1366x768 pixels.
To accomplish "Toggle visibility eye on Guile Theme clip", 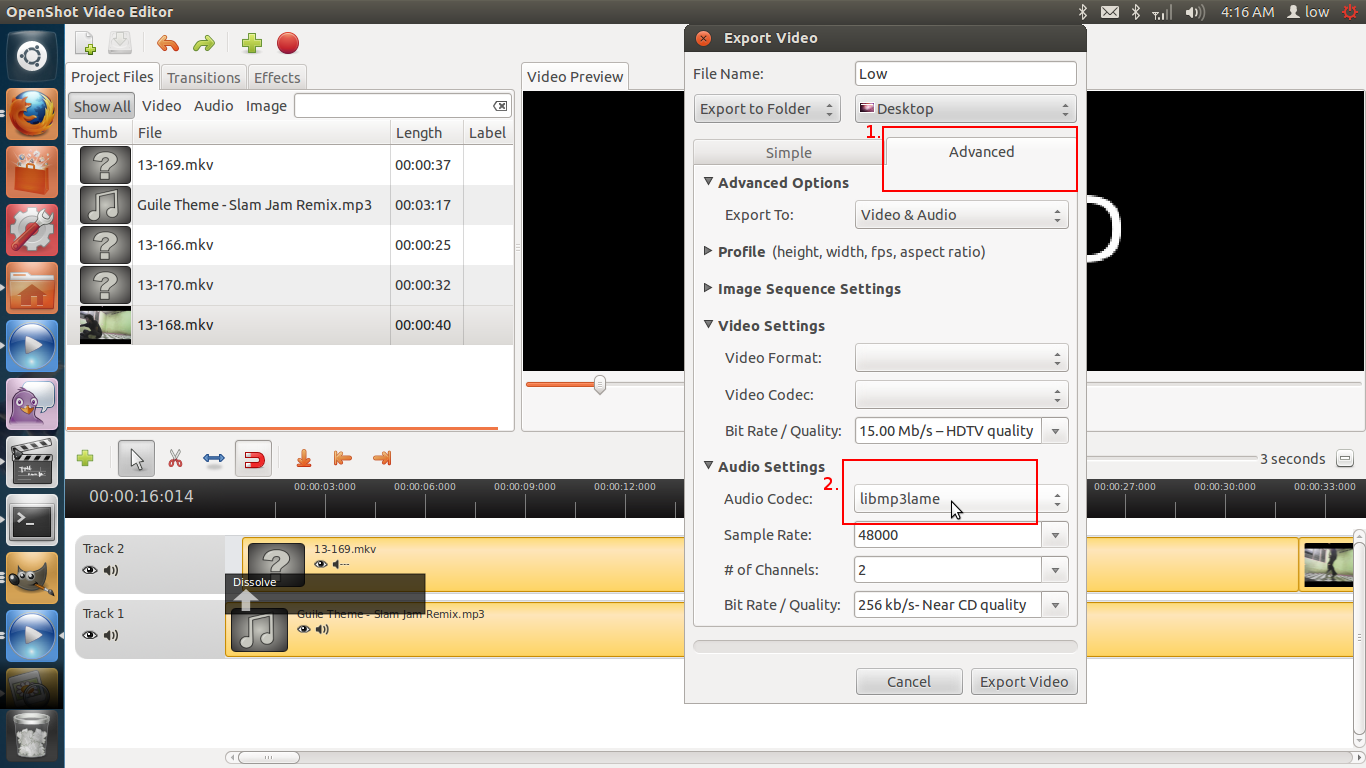I will coord(304,629).
